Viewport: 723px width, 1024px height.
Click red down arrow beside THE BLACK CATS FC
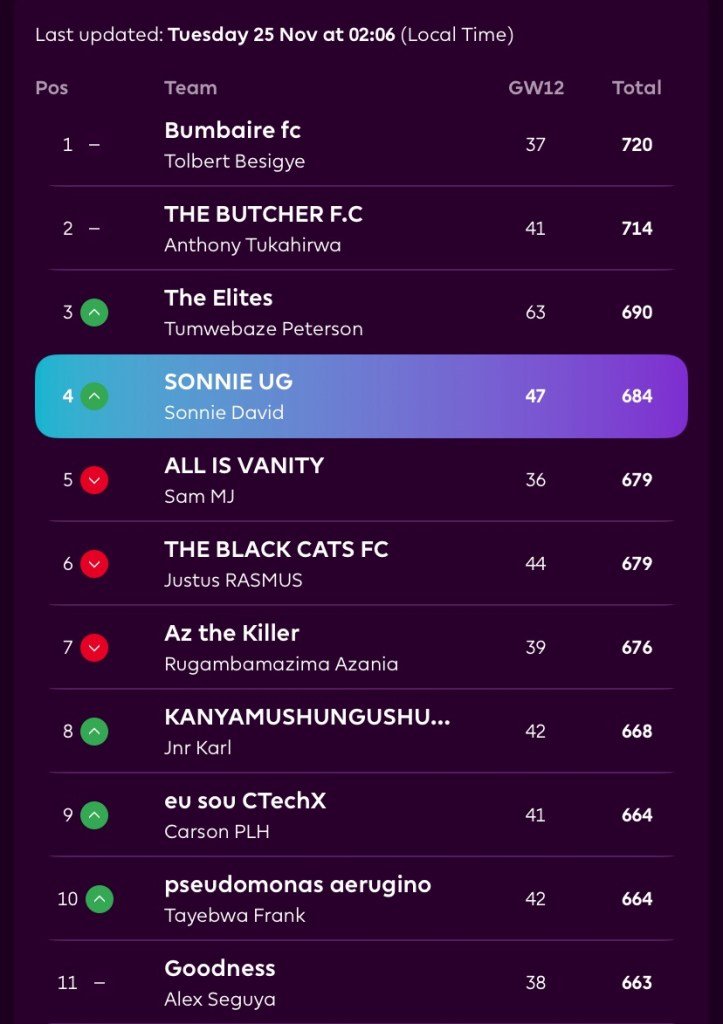94,565
